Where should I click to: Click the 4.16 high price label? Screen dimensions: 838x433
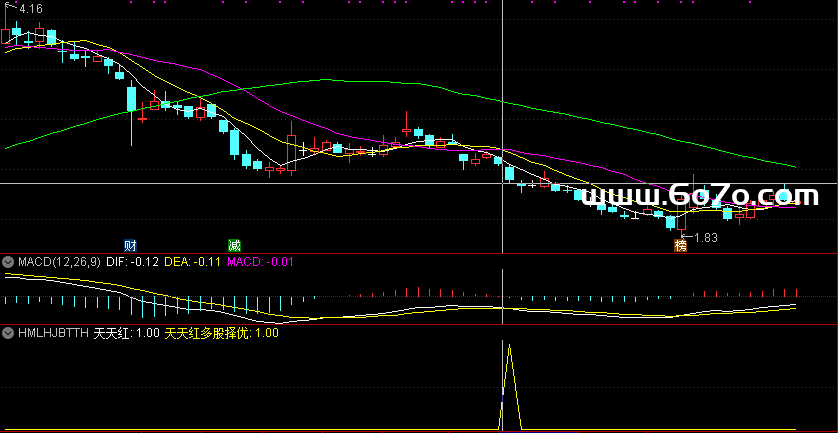click(x=31, y=9)
